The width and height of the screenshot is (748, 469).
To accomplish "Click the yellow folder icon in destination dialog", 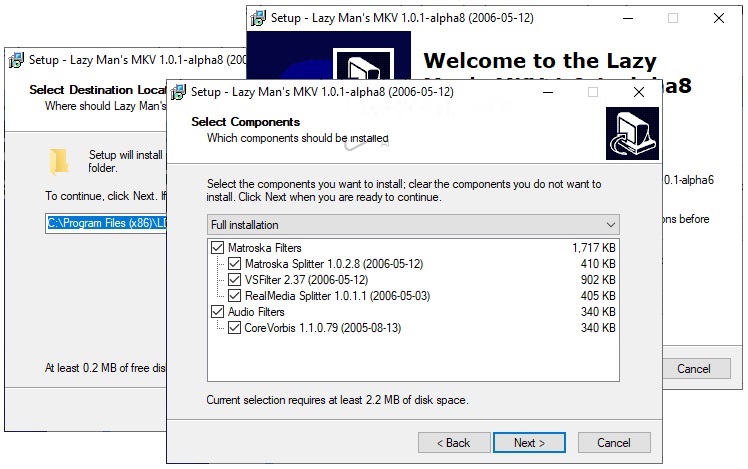I will pyautogui.click(x=60, y=160).
